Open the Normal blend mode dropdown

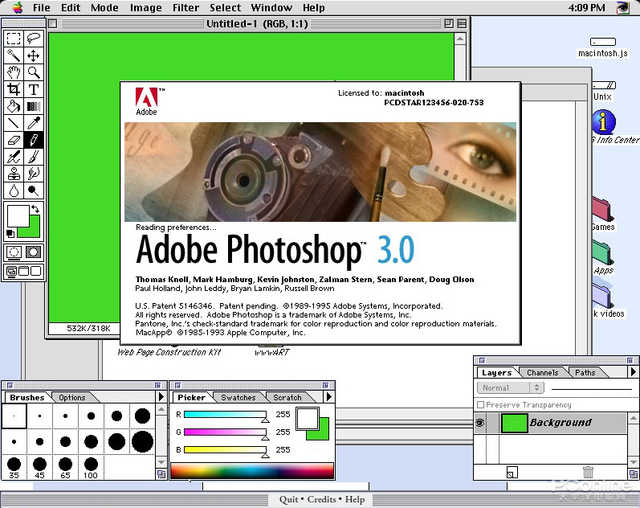point(511,388)
